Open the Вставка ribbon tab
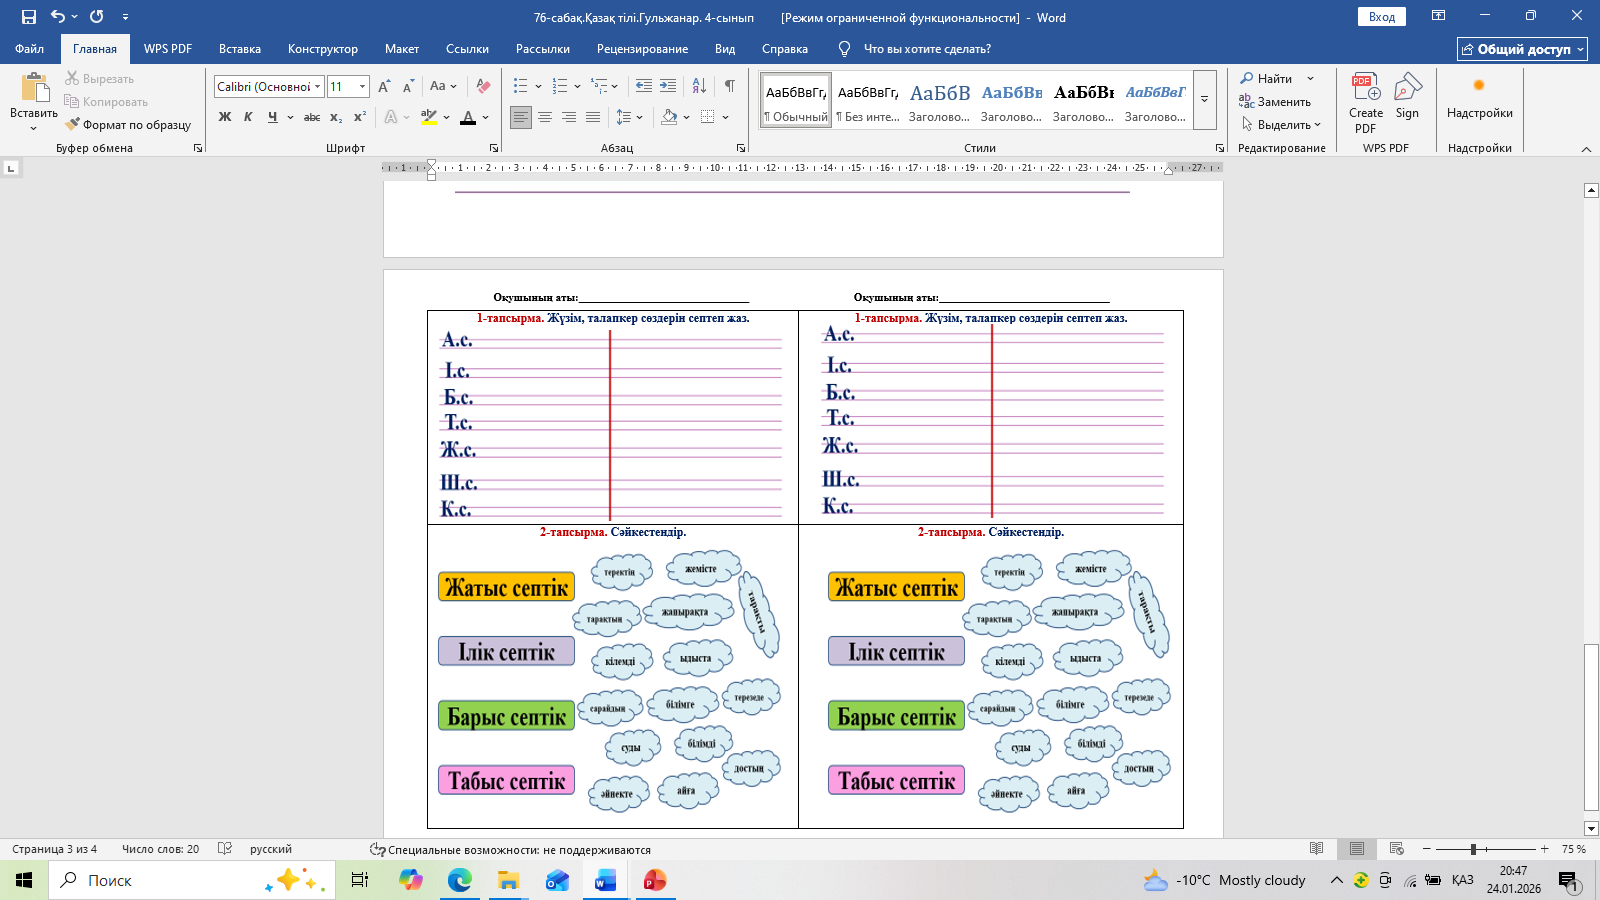 coord(240,49)
